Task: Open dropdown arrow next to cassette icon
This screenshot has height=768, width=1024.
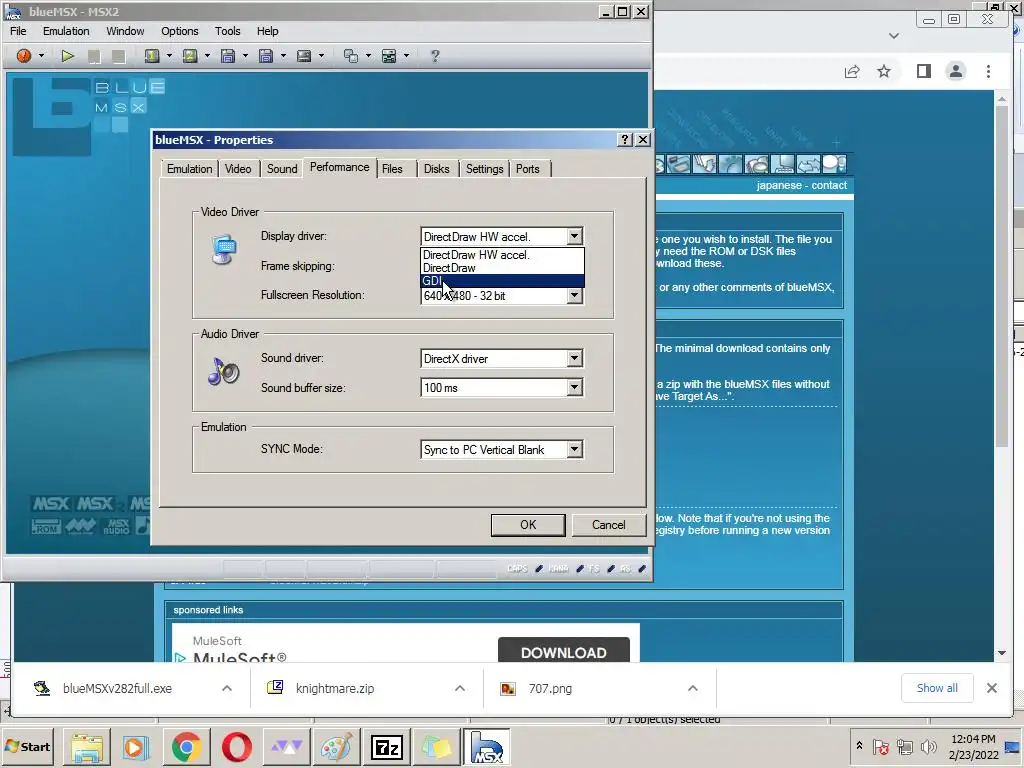Action: [x=321, y=56]
